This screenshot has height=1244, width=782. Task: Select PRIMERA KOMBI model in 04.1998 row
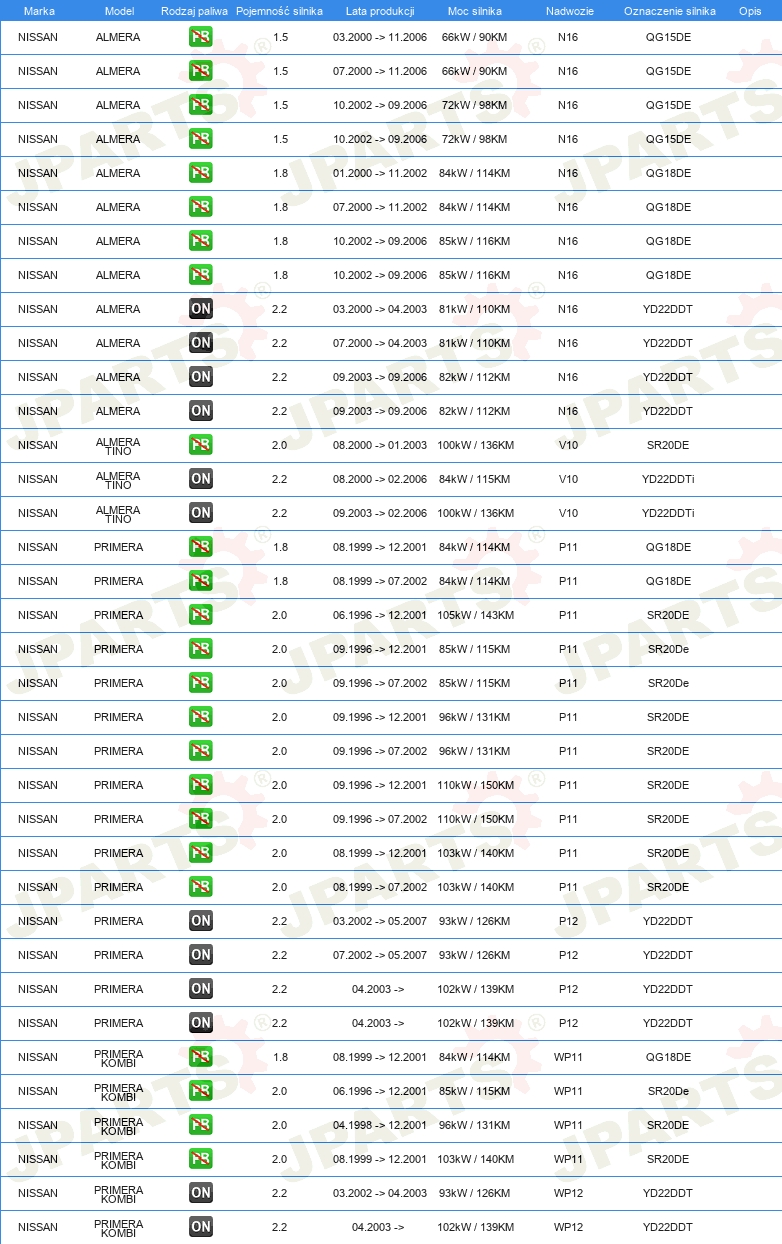click(118, 1126)
